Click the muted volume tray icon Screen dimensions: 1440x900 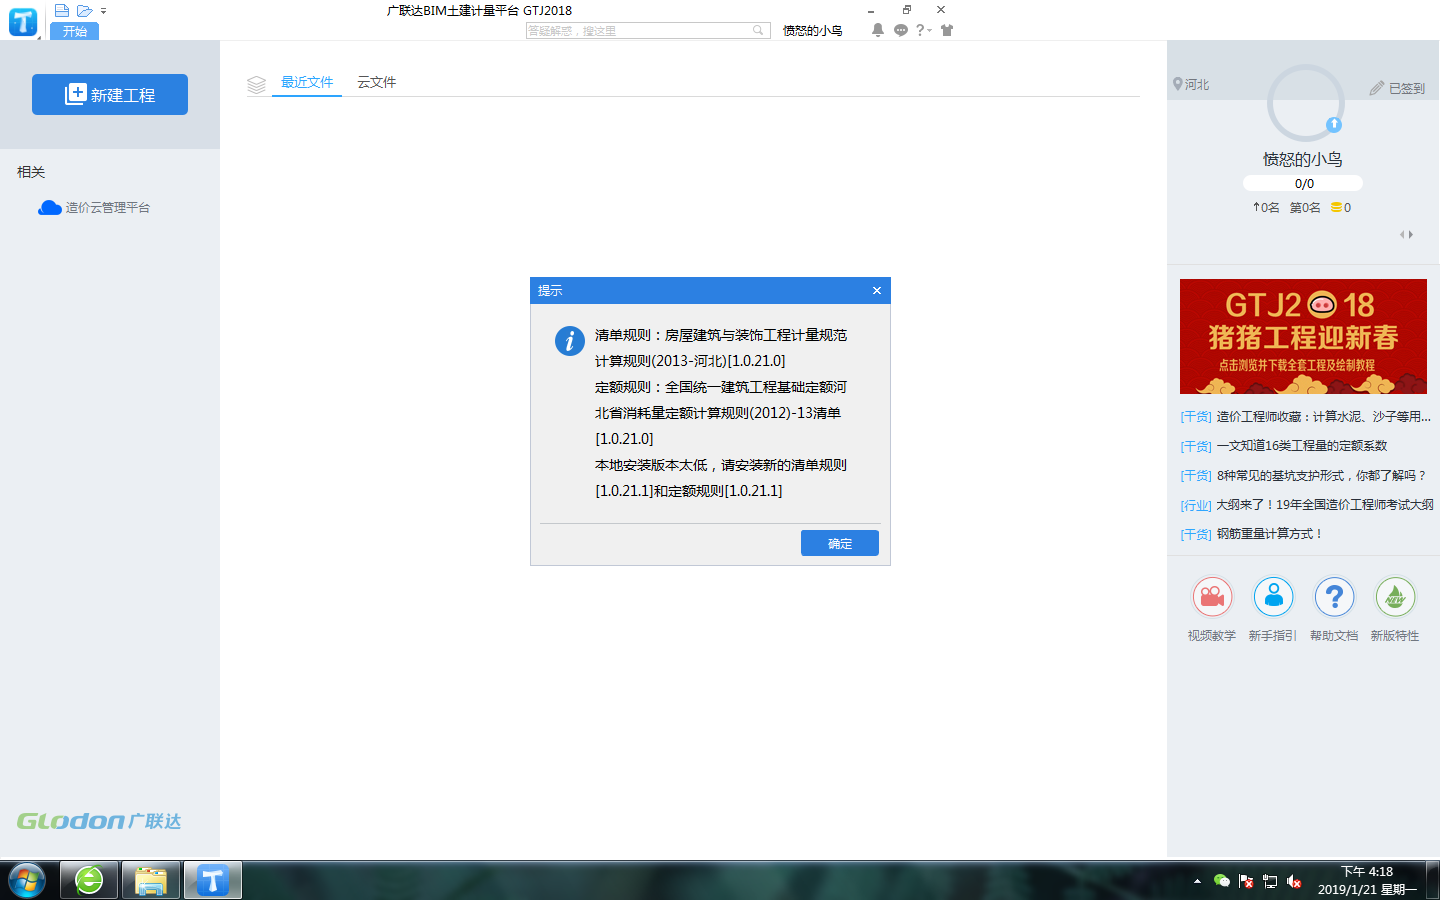pos(1294,881)
